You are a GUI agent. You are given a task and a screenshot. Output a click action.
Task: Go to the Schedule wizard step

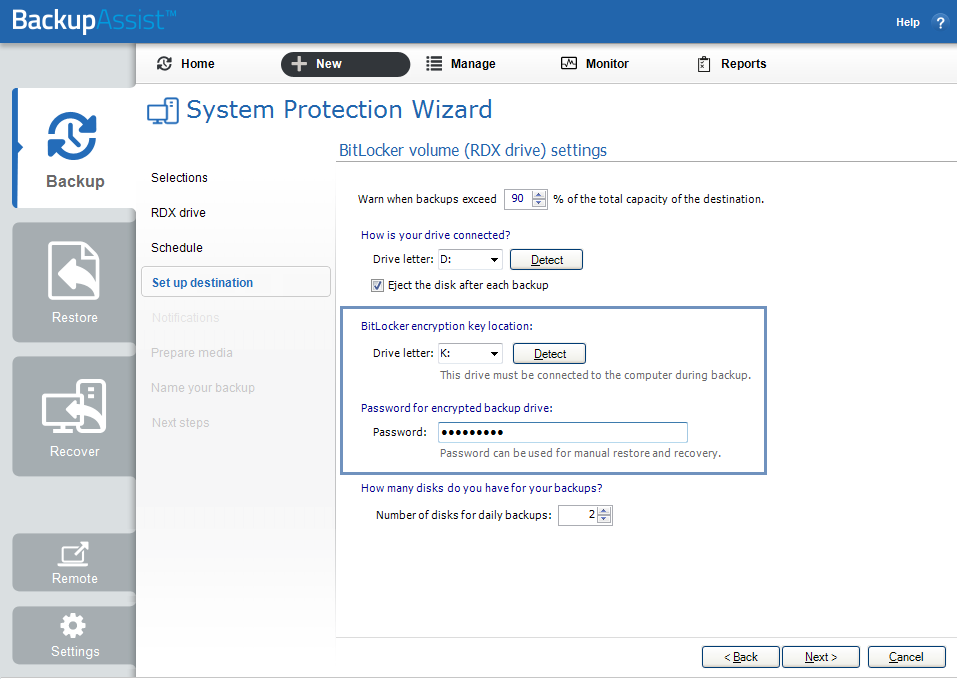click(x=177, y=248)
